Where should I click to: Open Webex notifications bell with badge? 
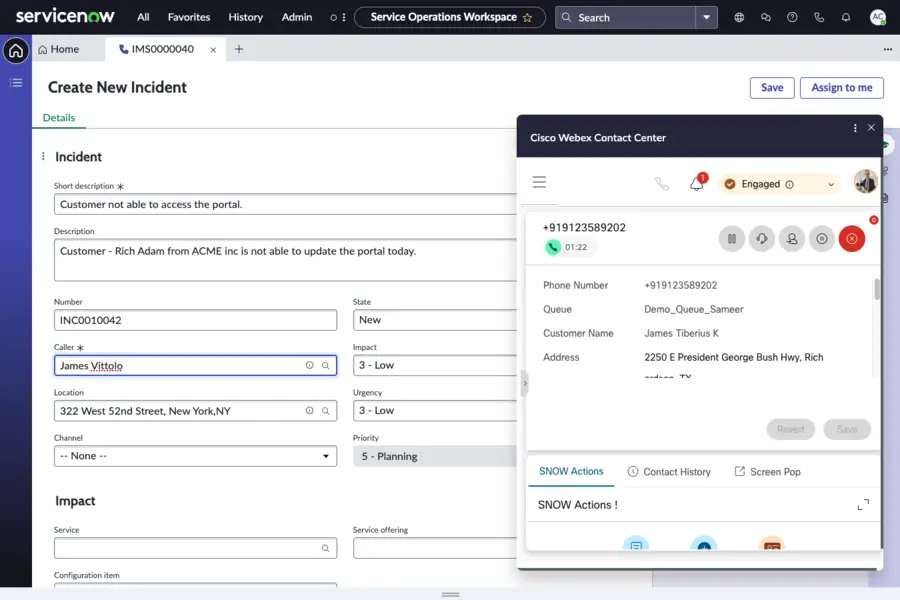point(697,183)
